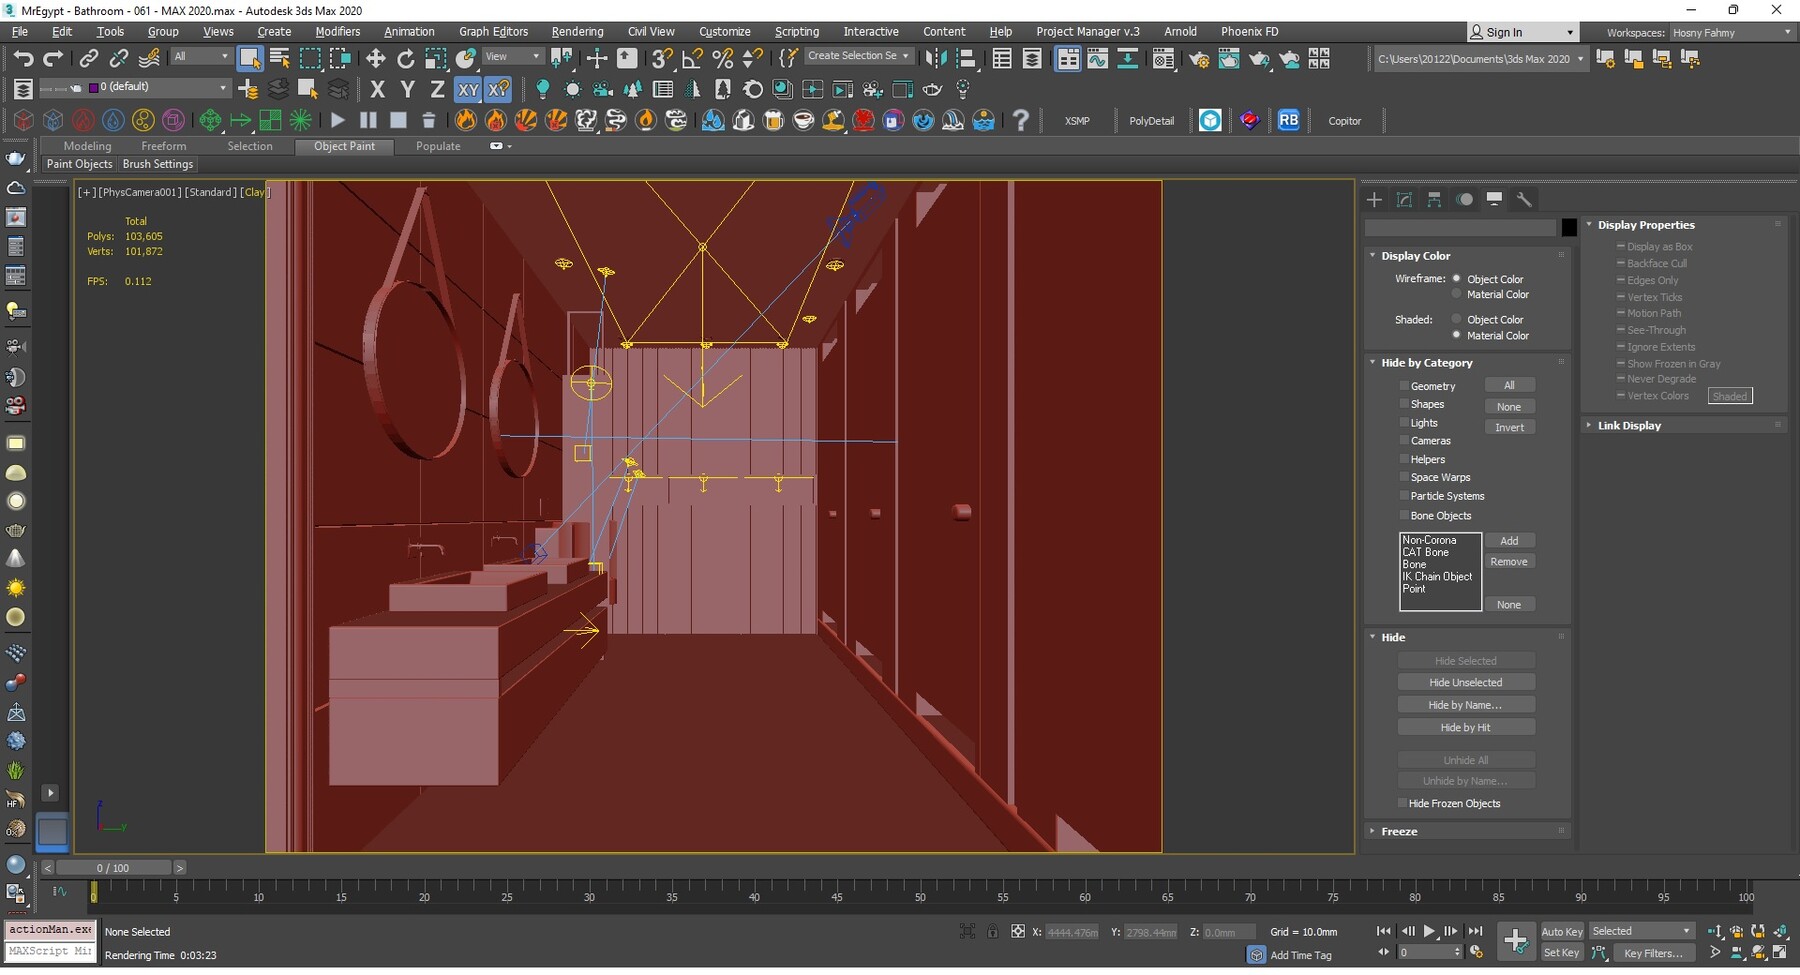
Task: Switch to the Freeform ribbon tab
Action: point(163,146)
